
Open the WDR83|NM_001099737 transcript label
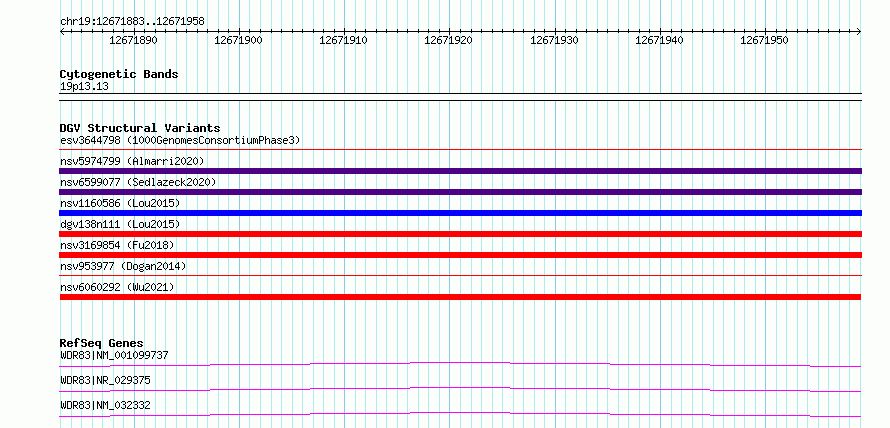pyautogui.click(x=114, y=355)
